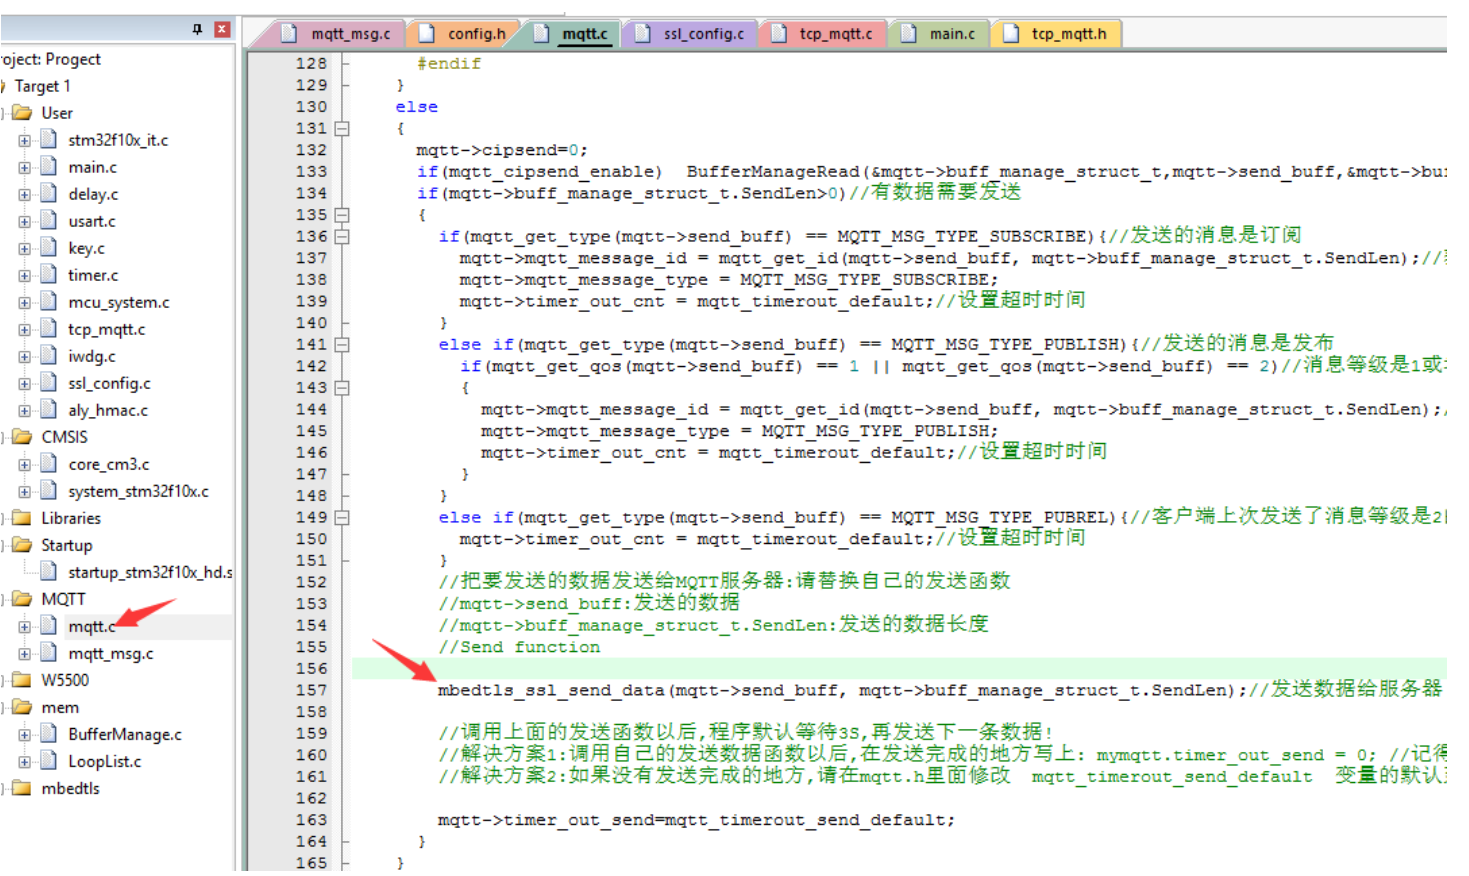Collapse the code fold at line 131
This screenshot has width=1469, height=876.
(x=342, y=129)
